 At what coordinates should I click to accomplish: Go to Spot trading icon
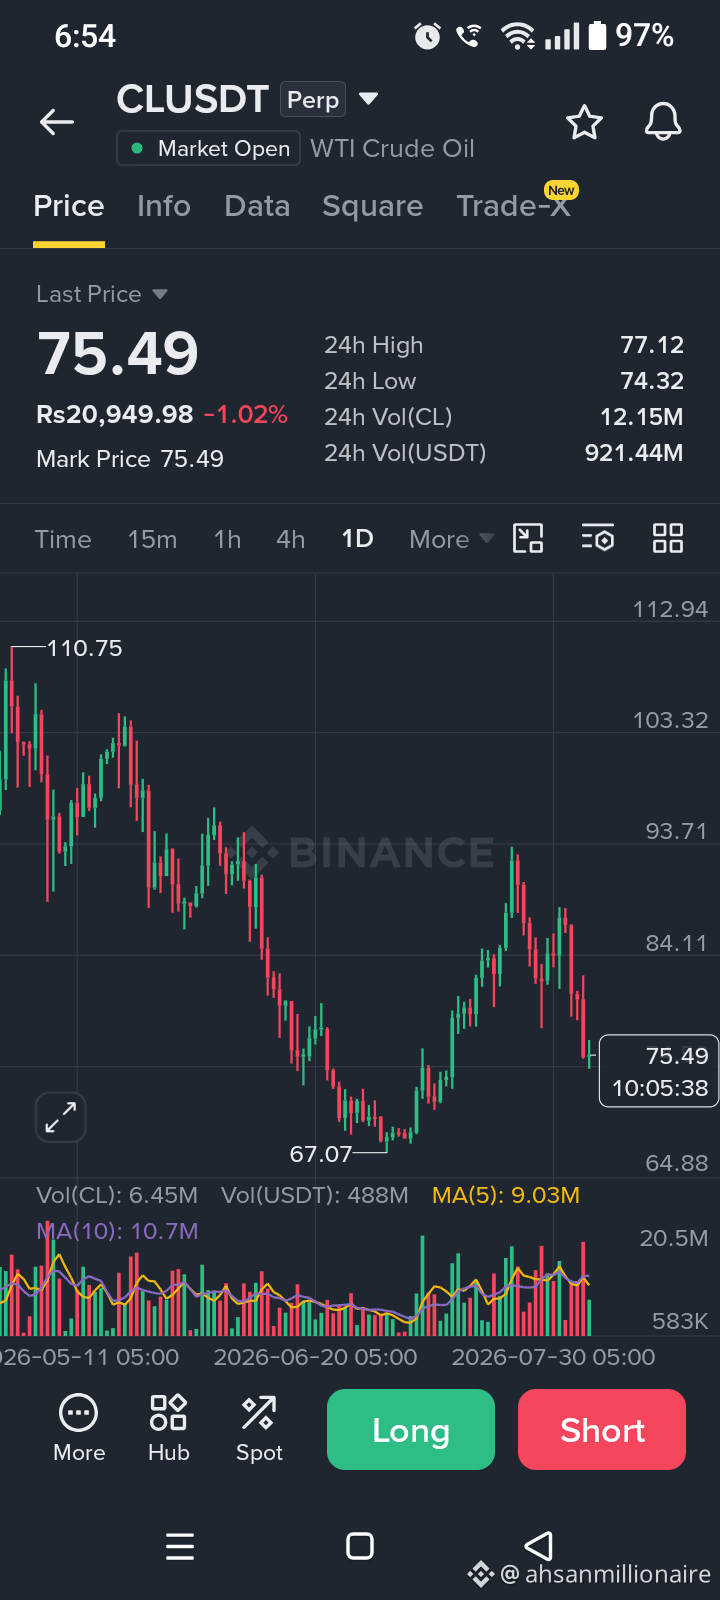[259, 1428]
